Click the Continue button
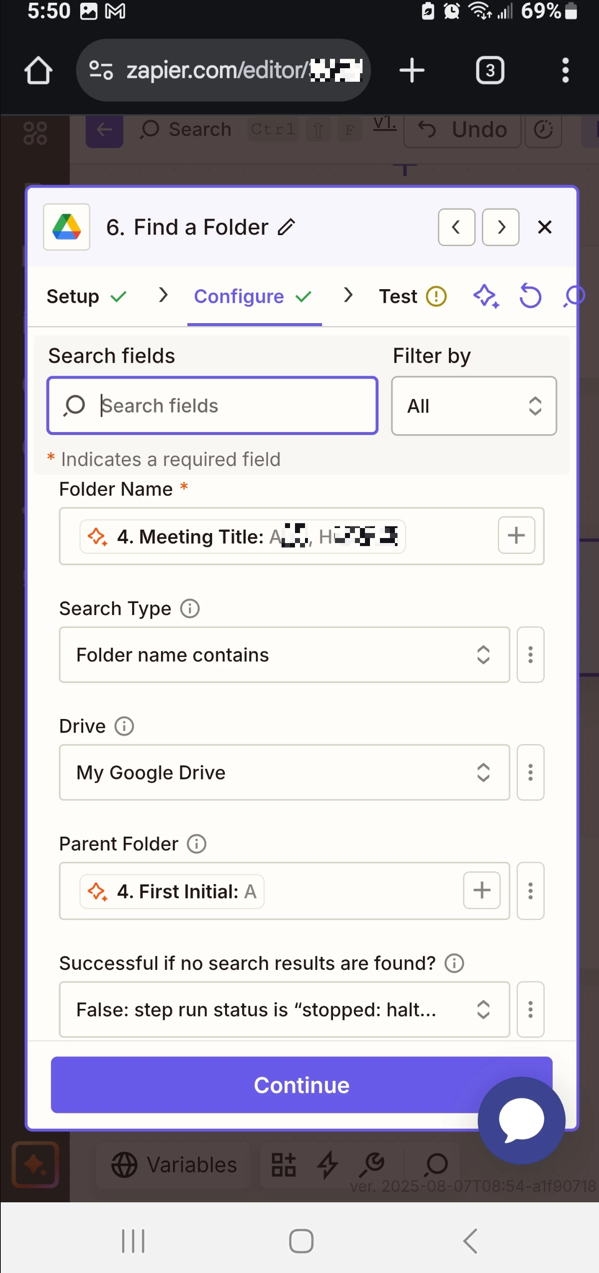Screen dimensions: 599x1273 (301, 1085)
